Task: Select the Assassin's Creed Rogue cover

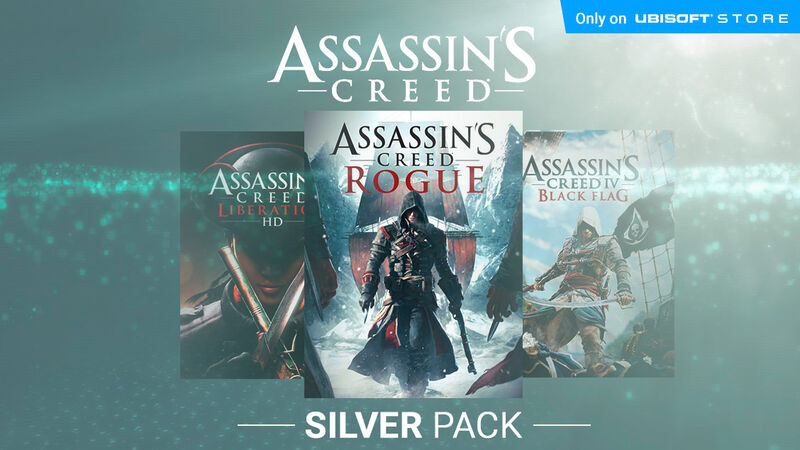Action: [413, 254]
